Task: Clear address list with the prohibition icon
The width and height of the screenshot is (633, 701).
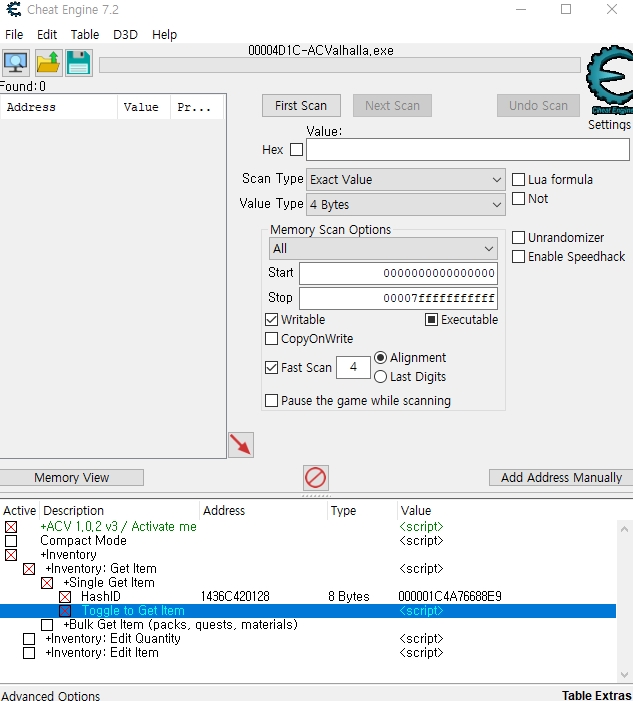Action: (x=316, y=477)
